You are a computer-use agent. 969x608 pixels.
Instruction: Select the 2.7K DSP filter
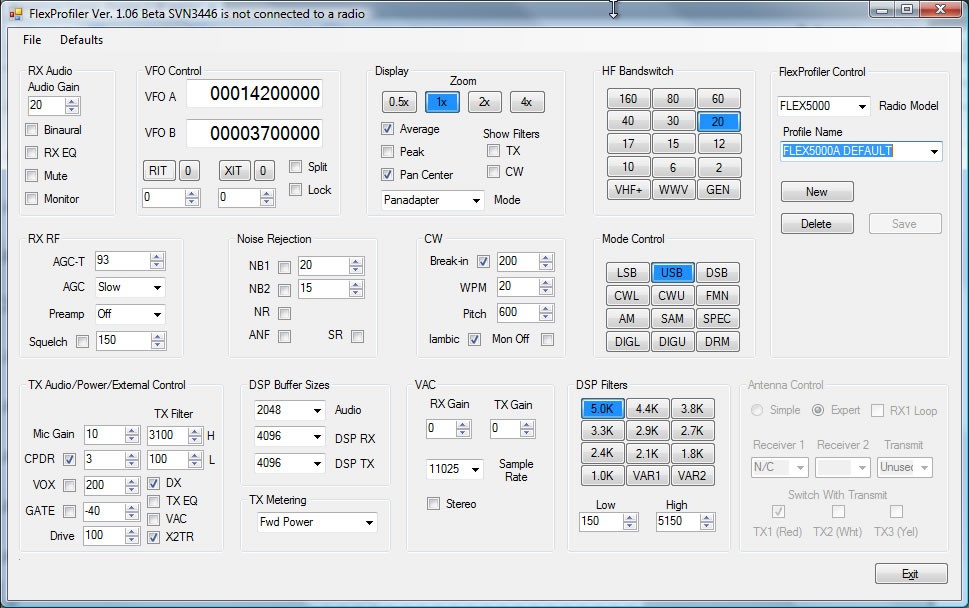(692, 431)
